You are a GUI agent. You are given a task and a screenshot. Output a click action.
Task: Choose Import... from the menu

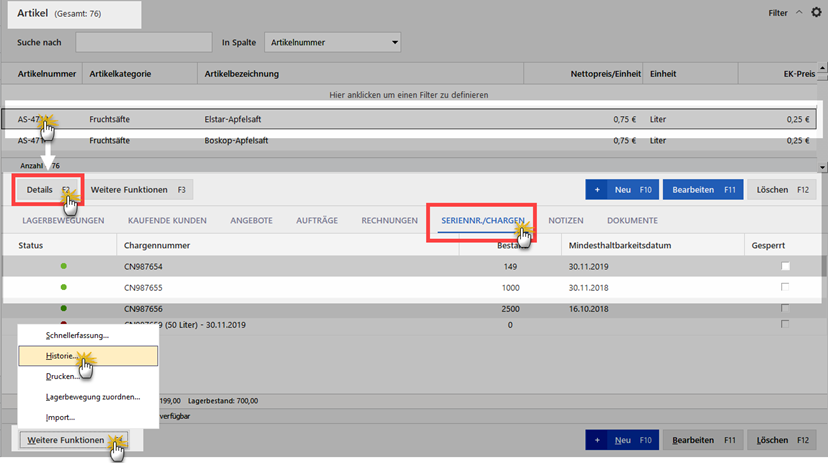(x=88, y=418)
